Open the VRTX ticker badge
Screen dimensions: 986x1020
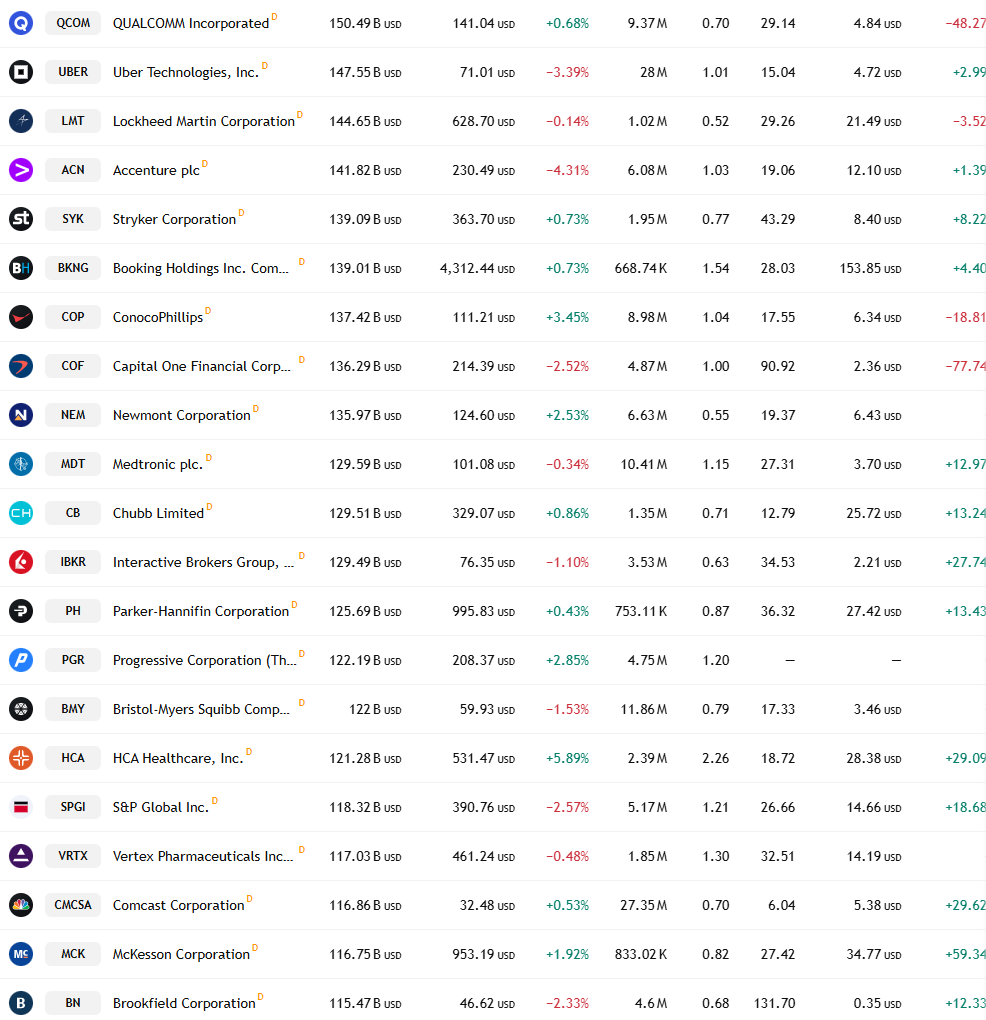tap(73, 856)
